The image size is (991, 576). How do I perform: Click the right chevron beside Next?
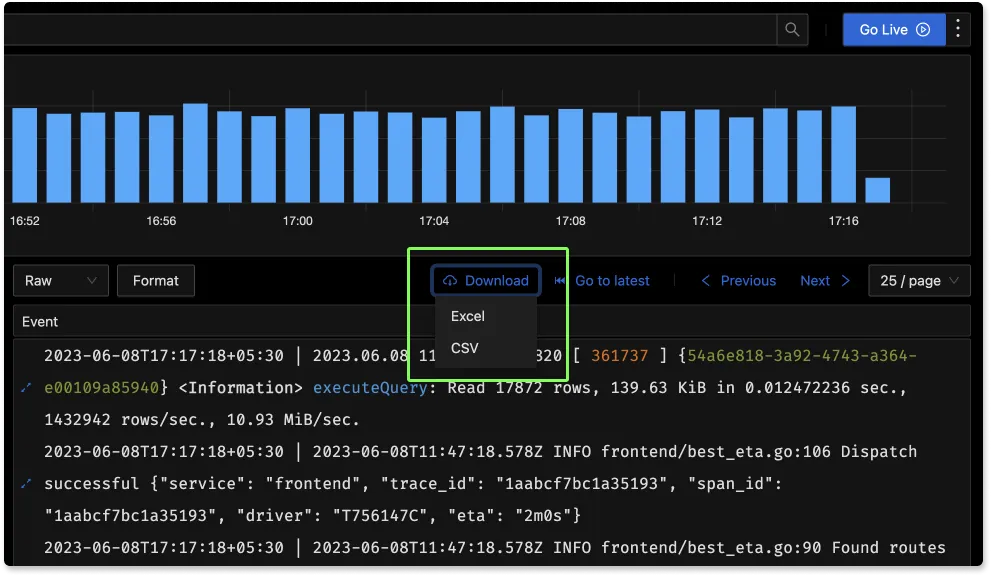846,281
